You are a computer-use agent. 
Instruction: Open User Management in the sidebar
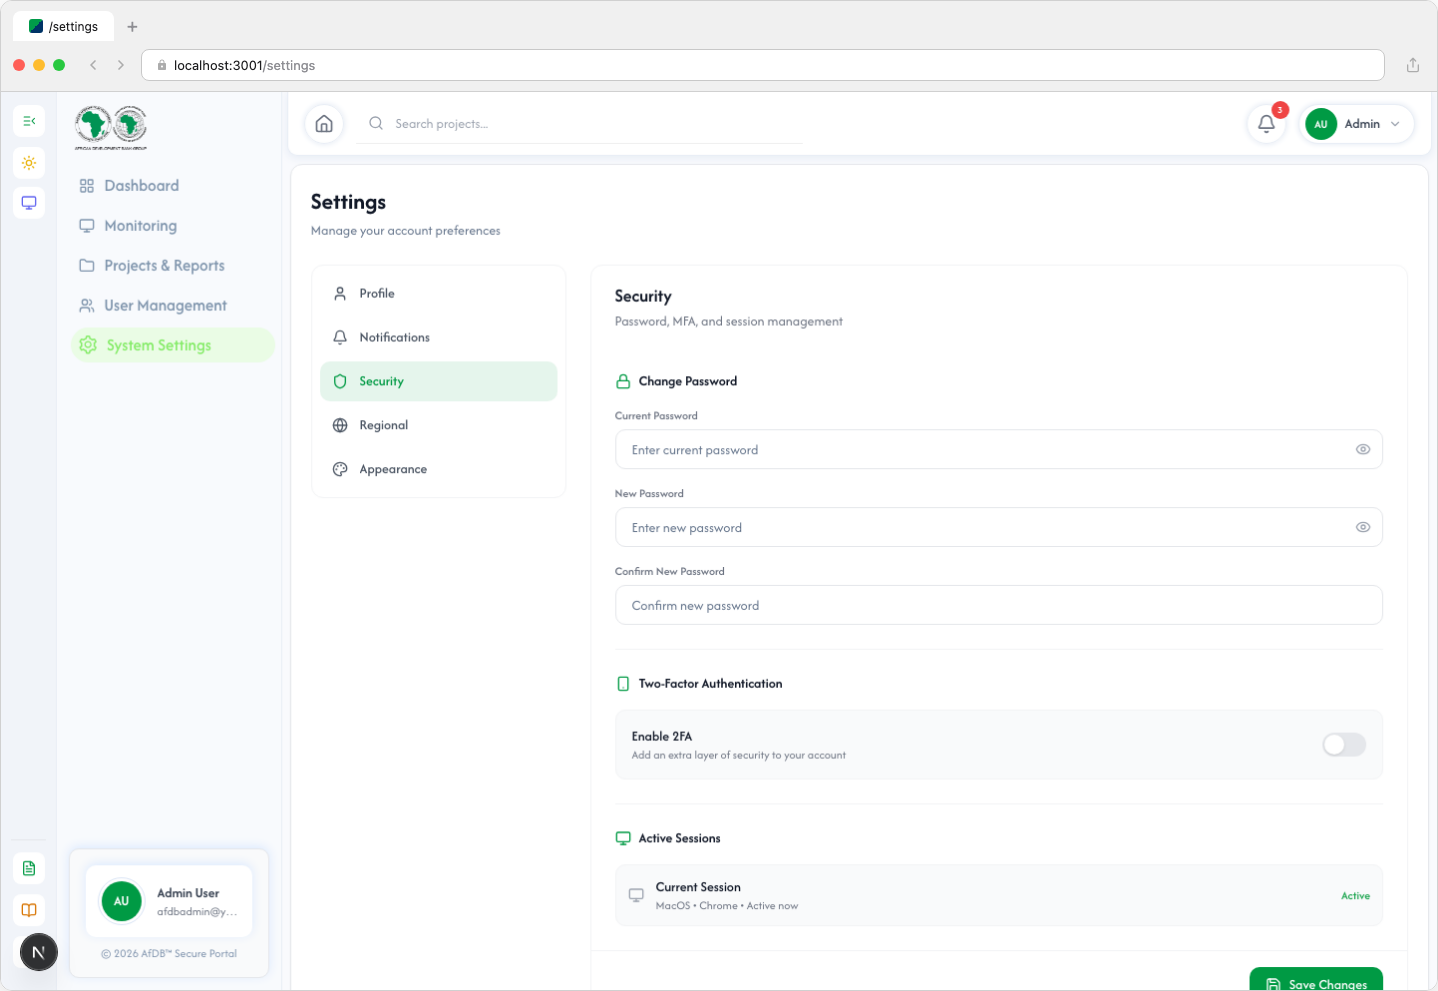172,305
